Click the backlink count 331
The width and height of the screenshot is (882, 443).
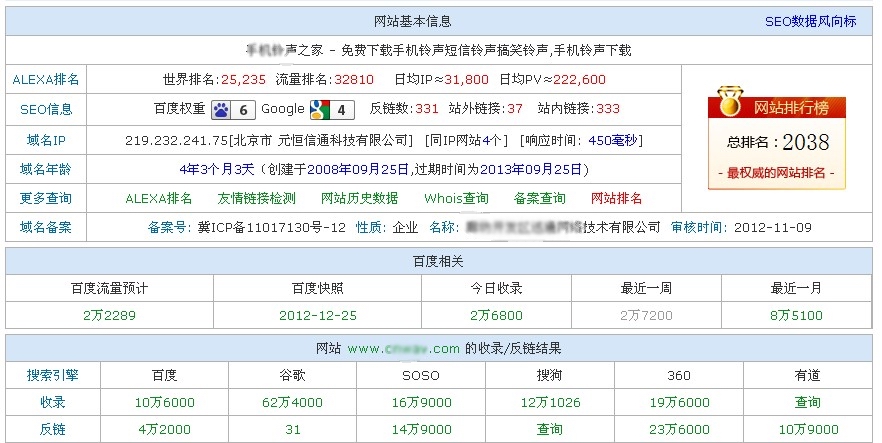coord(427,109)
